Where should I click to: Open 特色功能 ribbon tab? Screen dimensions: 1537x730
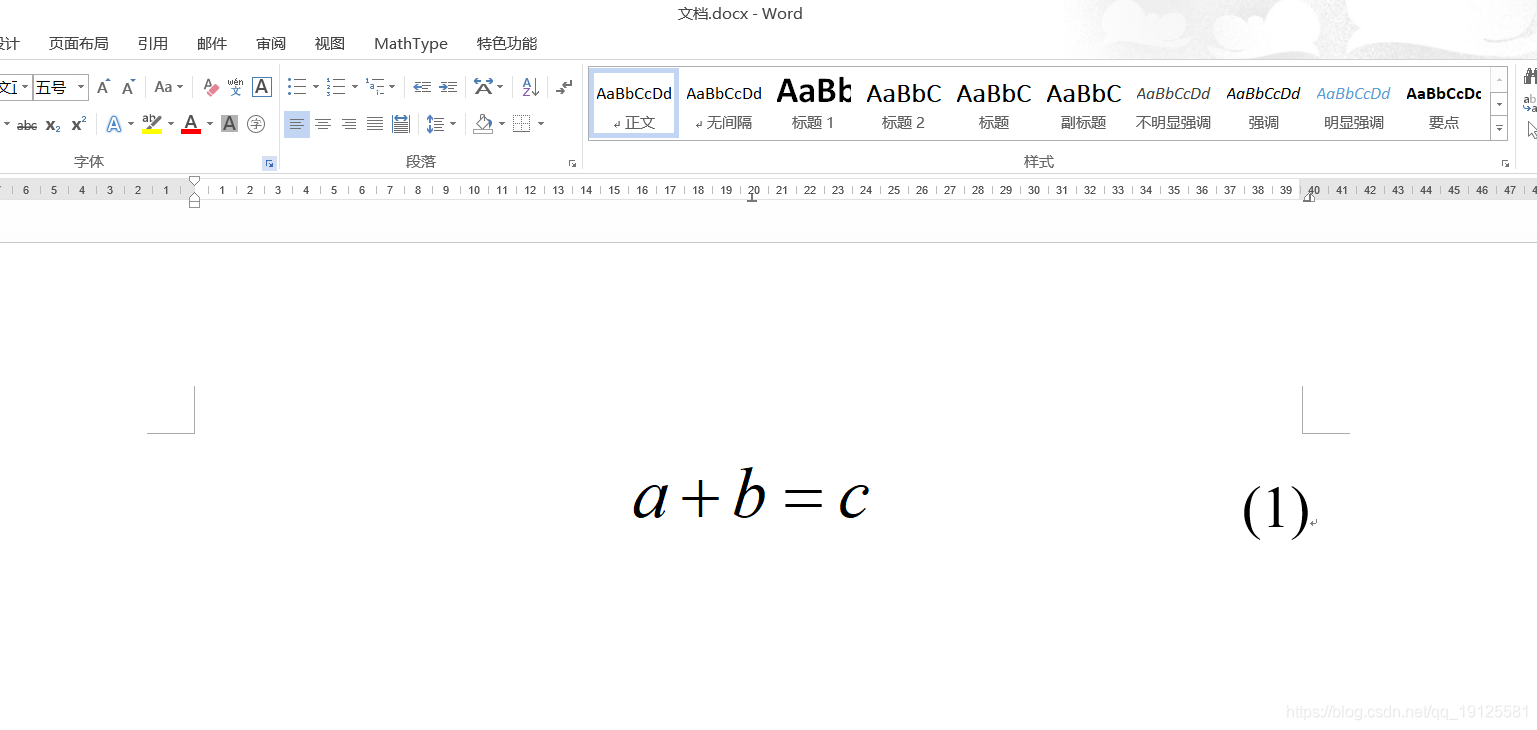(507, 43)
